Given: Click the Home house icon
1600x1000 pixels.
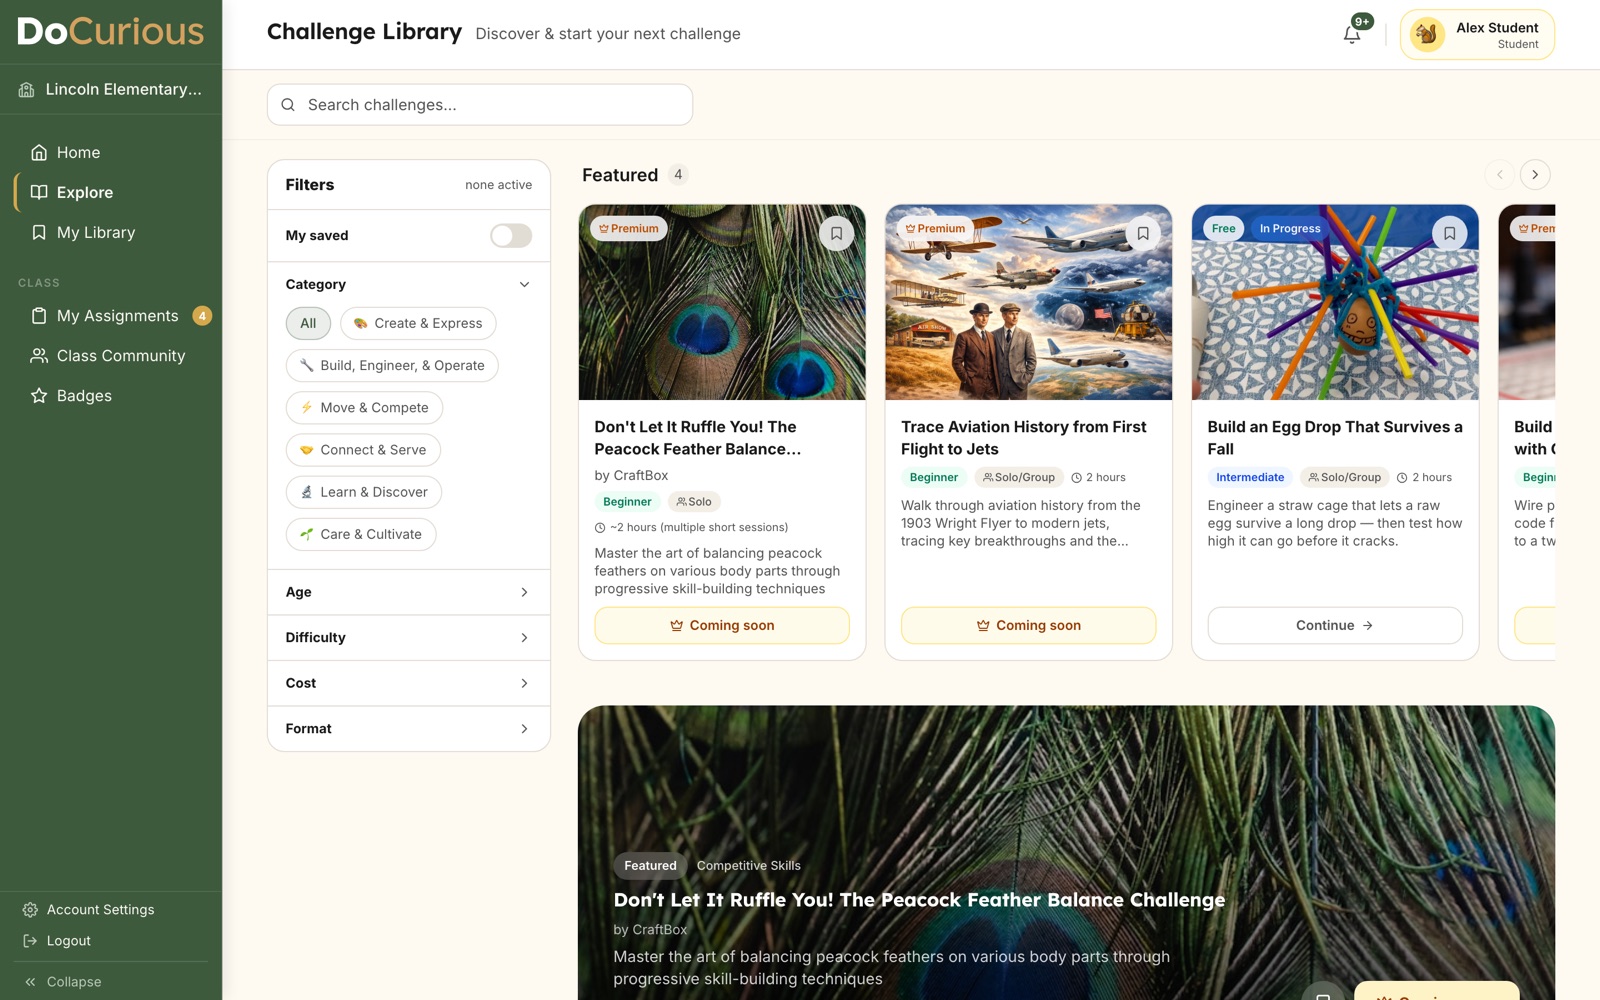Looking at the screenshot, I should click(39, 152).
